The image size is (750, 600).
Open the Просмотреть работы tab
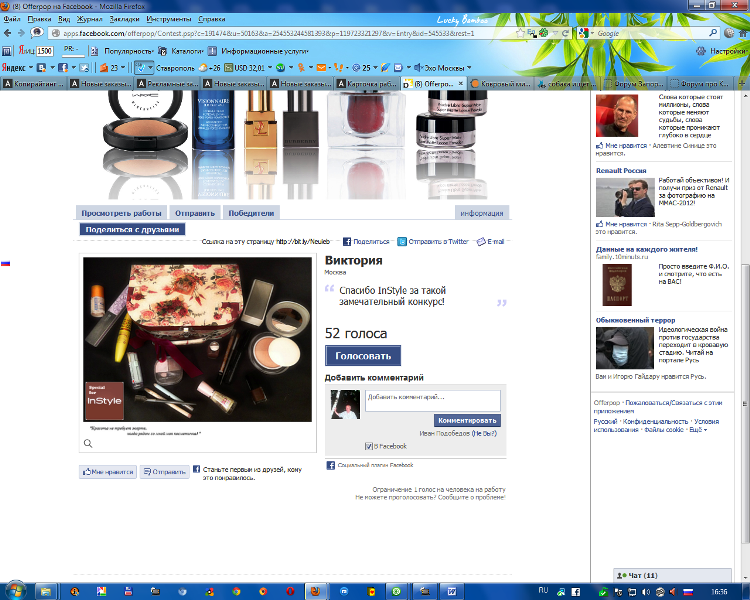point(121,213)
